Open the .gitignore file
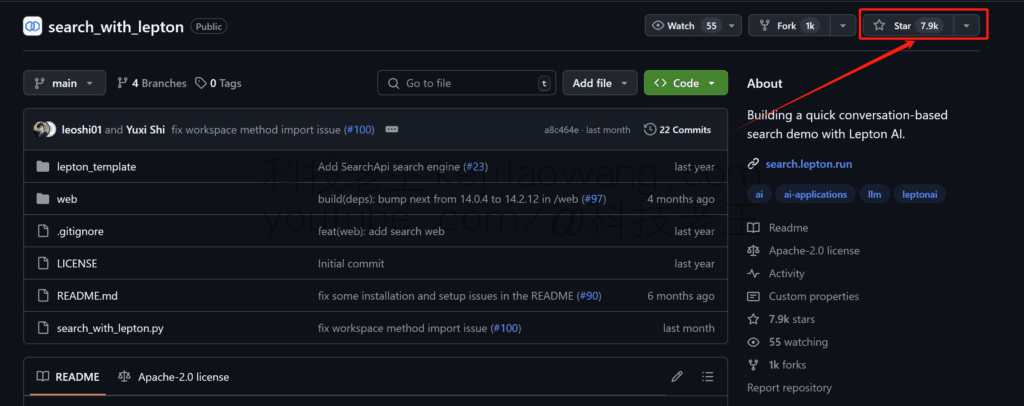This screenshot has height=406, width=1024. (x=80, y=231)
